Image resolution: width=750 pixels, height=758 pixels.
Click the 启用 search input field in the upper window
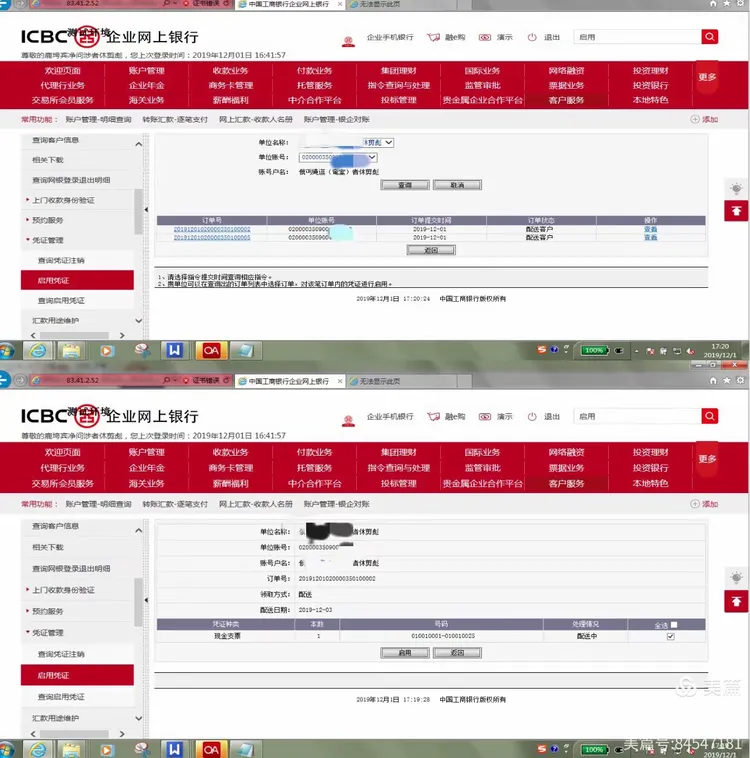coord(637,37)
